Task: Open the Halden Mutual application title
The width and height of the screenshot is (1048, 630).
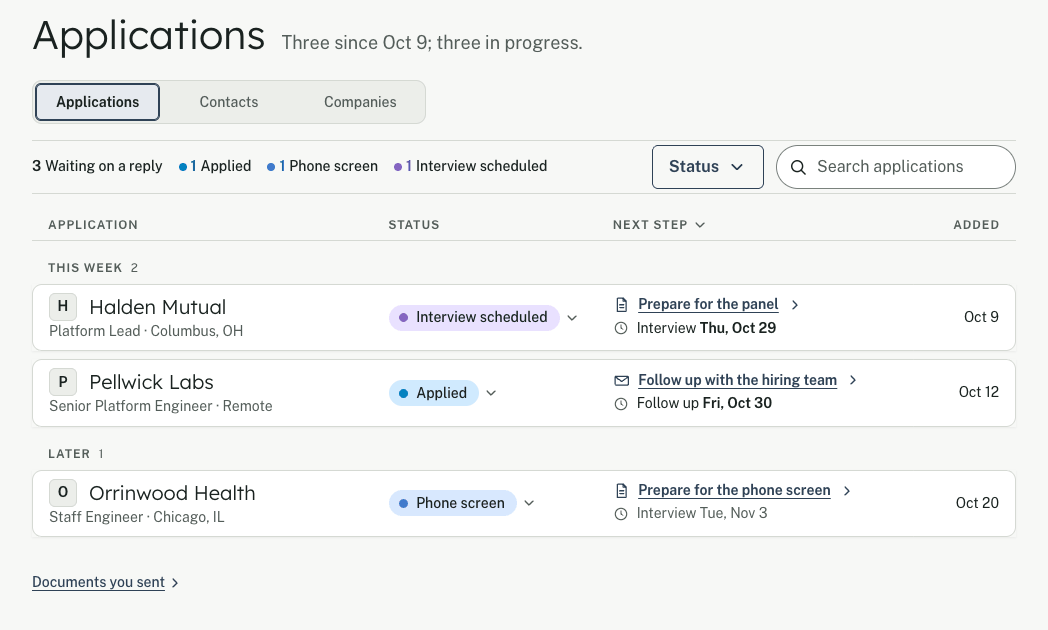Action: pyautogui.click(x=158, y=307)
